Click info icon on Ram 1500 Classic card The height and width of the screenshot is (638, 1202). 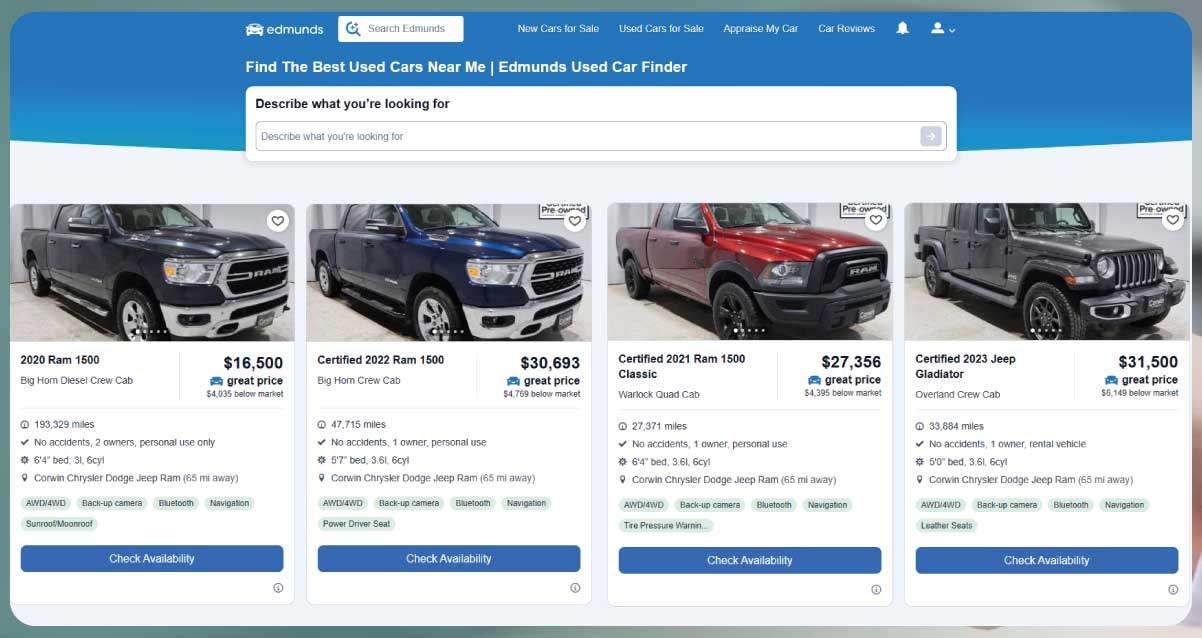coord(876,590)
